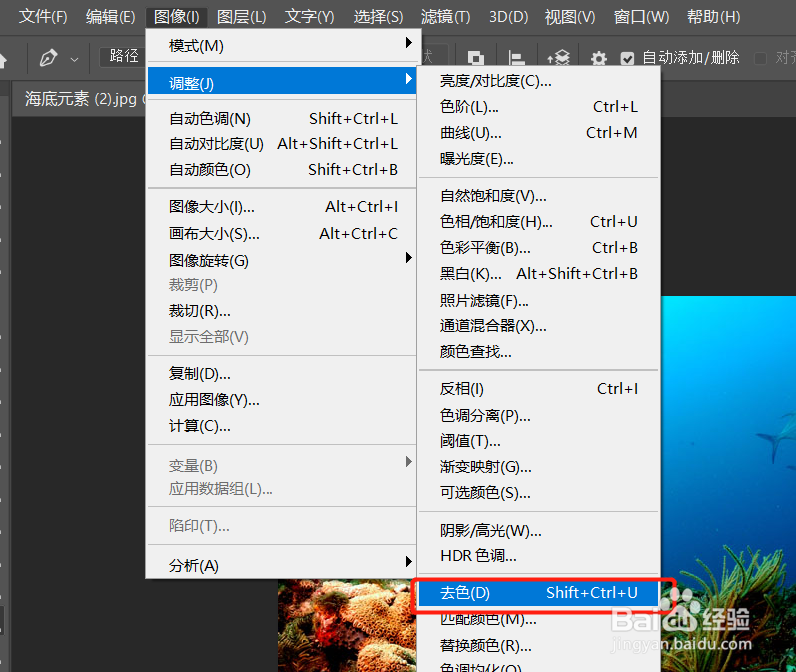796x672 pixels.
Task: Open the pen options gear icon
Action: point(599,58)
